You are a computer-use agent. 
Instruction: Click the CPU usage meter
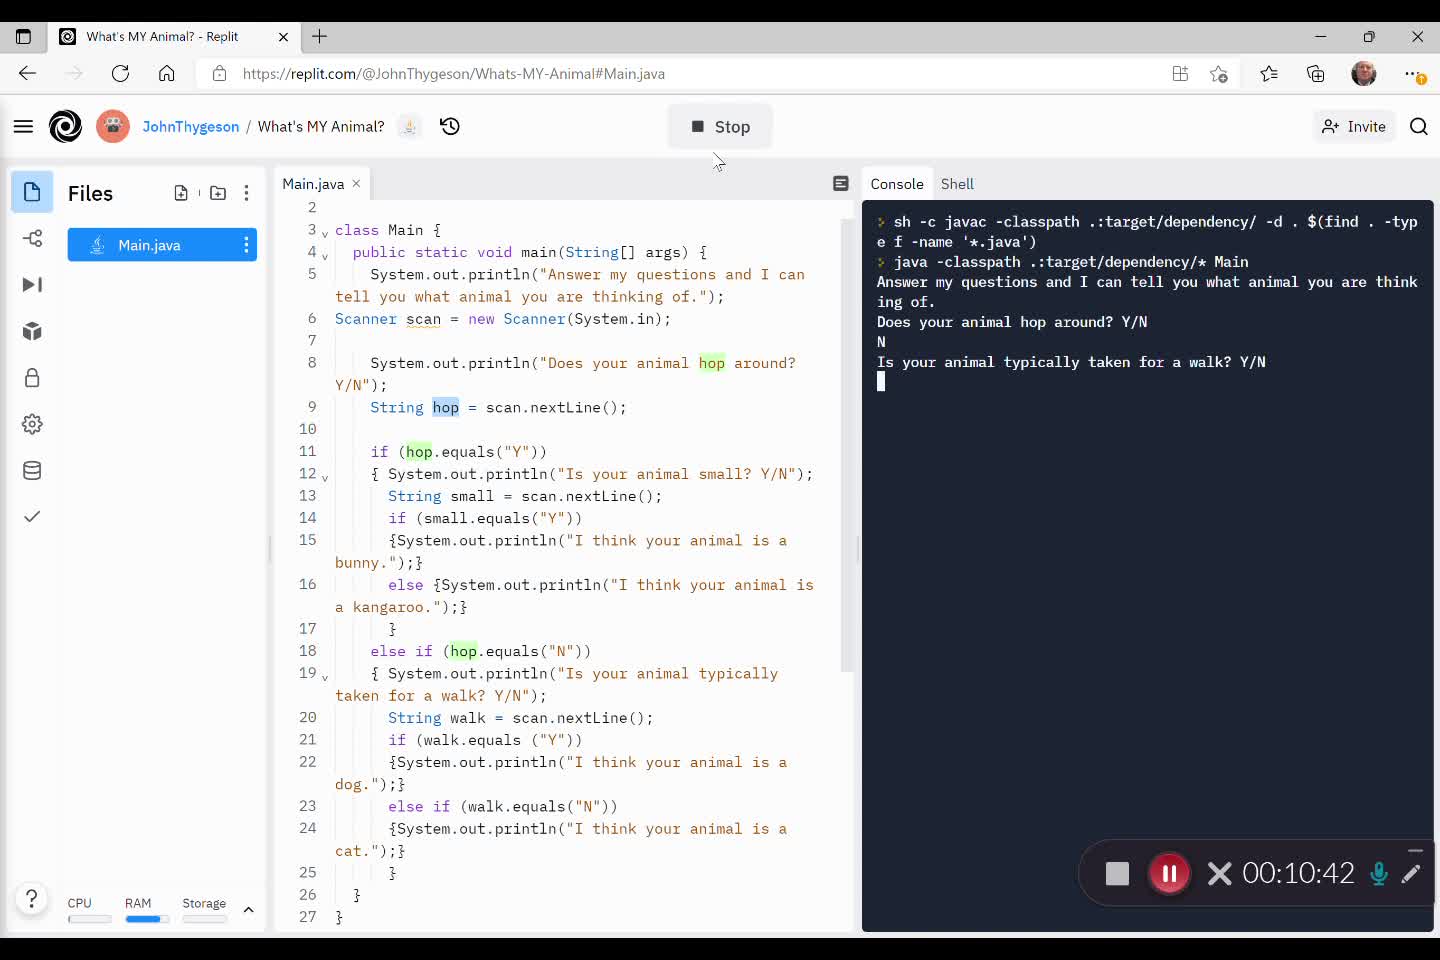[x=89, y=910]
